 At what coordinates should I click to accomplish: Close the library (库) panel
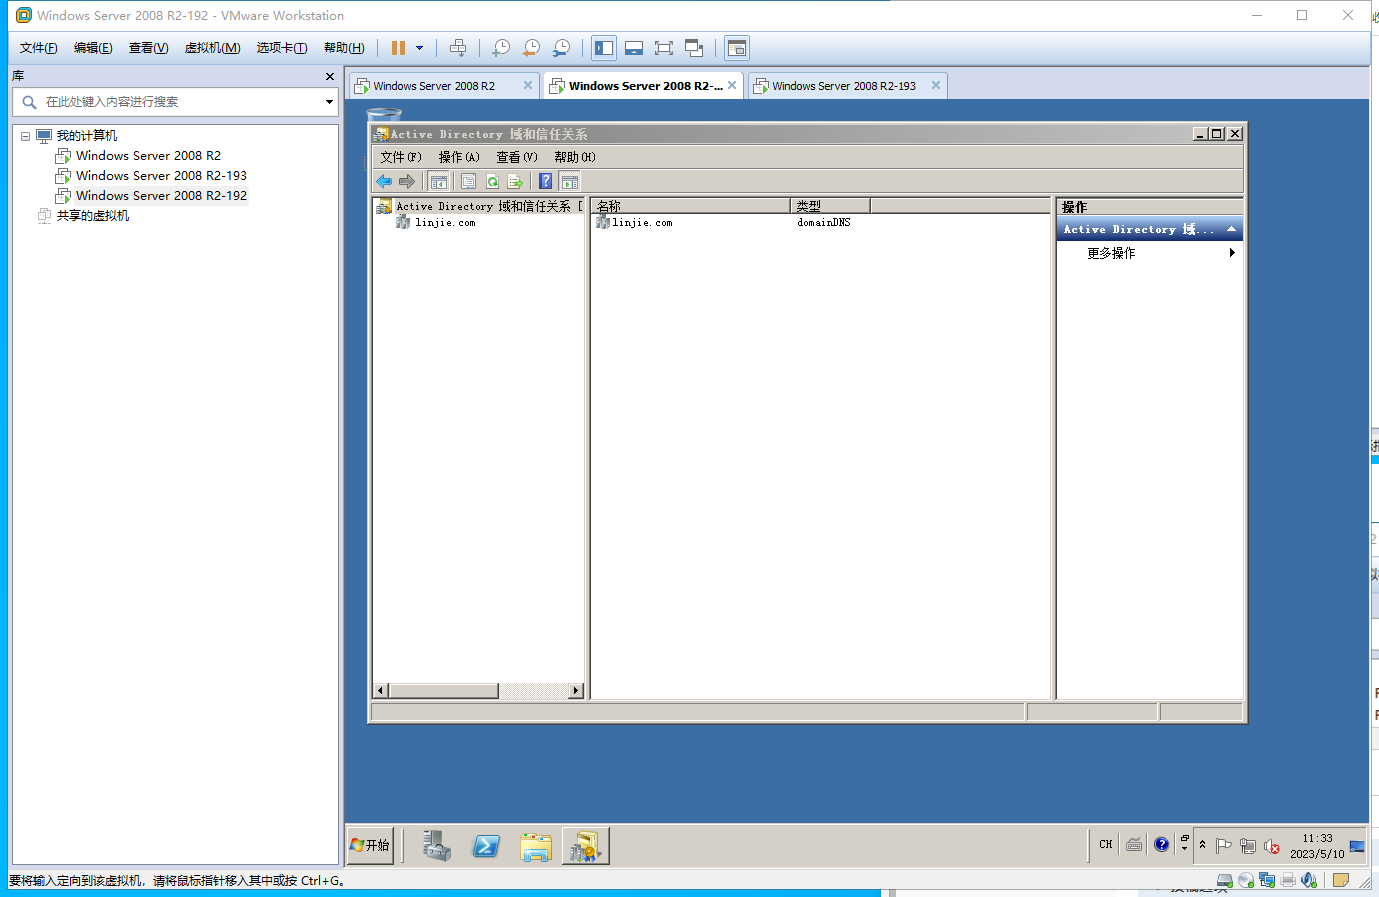(330, 76)
